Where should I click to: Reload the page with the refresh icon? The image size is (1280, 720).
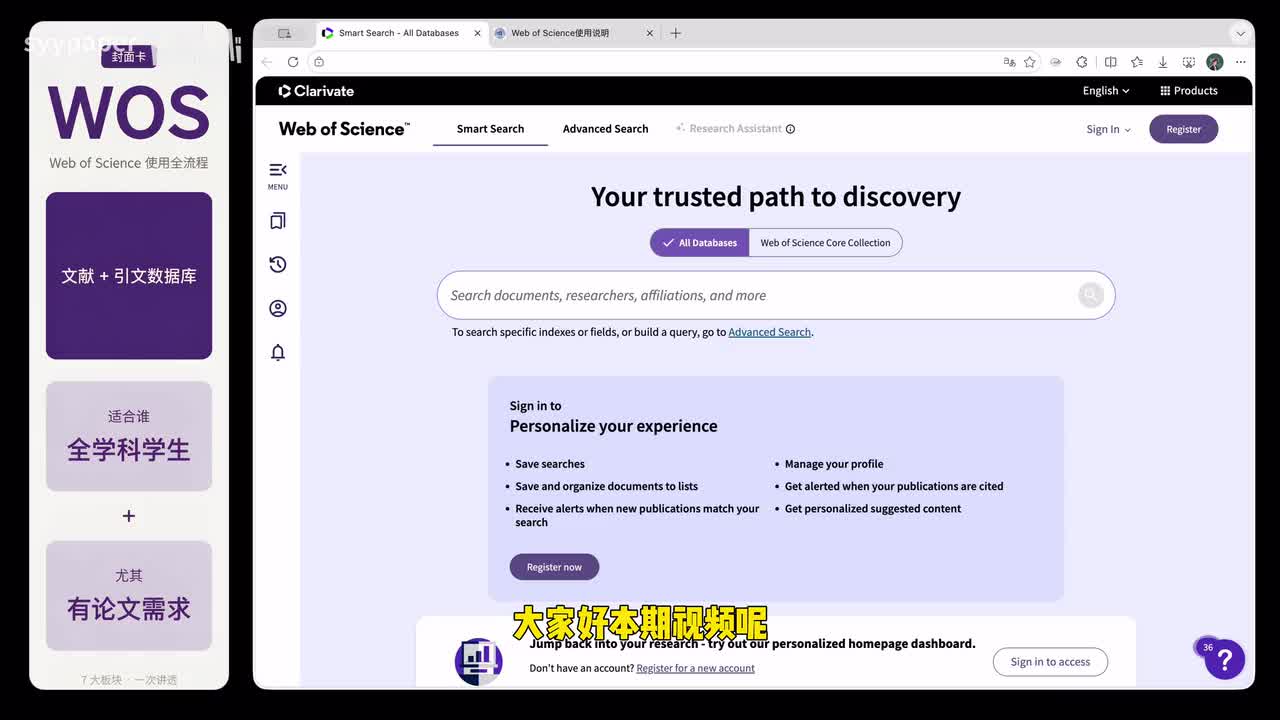[x=293, y=62]
